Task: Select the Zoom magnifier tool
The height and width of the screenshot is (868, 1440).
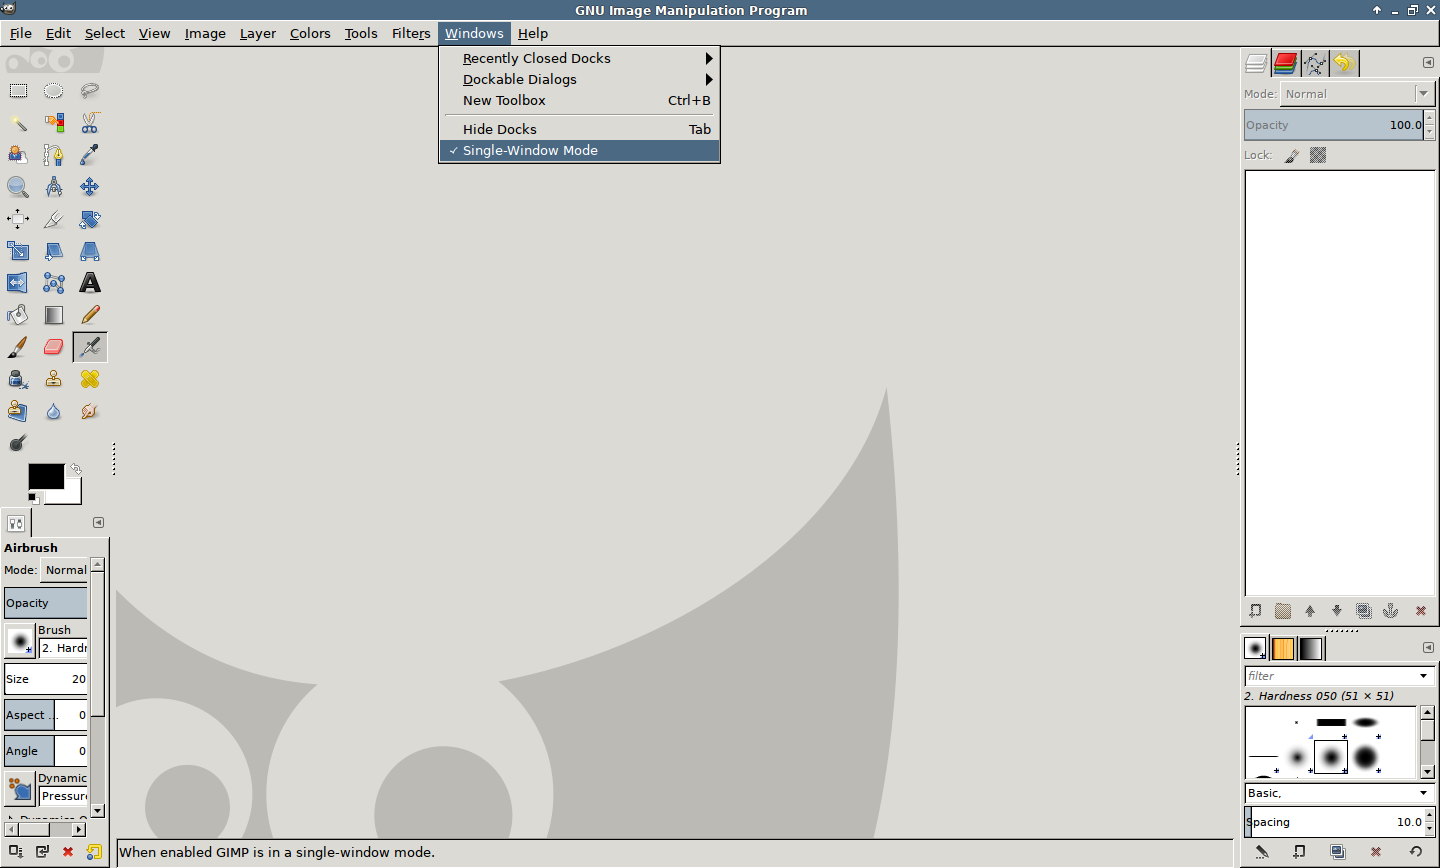Action: coord(18,187)
